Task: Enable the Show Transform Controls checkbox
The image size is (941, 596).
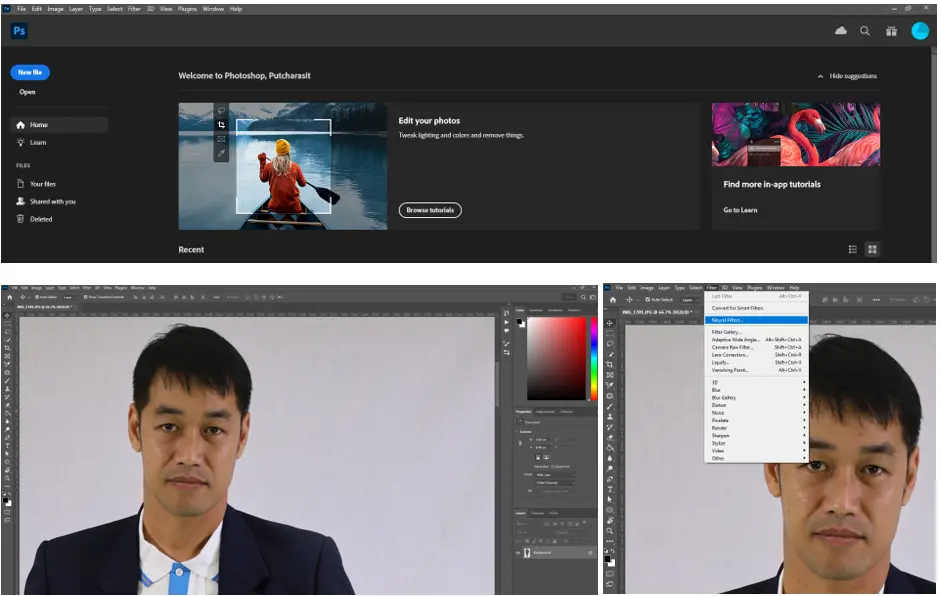Action: tap(87, 297)
